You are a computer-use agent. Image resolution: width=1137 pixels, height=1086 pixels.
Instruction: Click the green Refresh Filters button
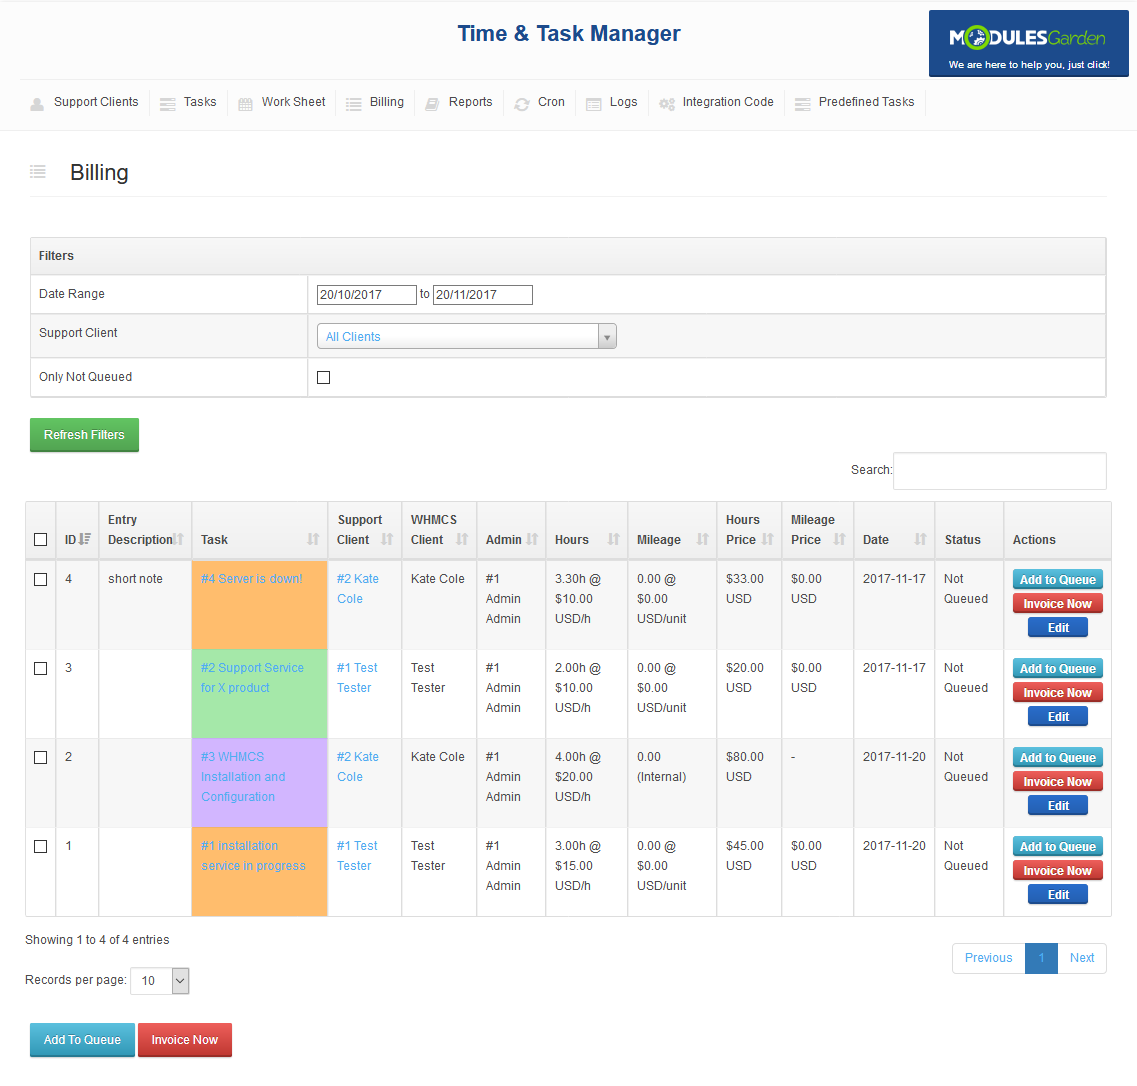(x=84, y=435)
